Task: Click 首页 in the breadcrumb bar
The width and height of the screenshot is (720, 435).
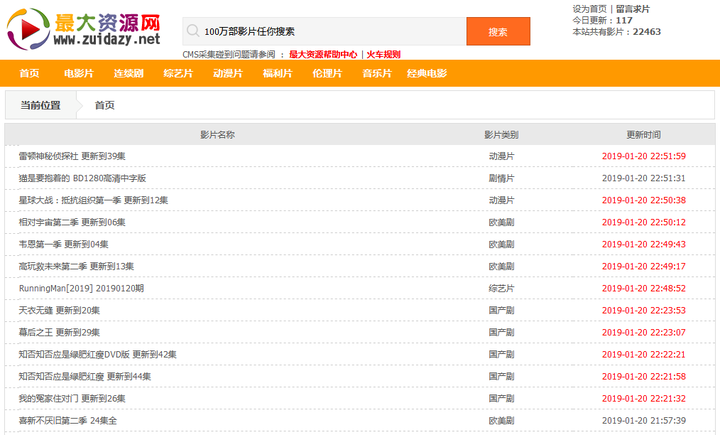Action: (104, 105)
